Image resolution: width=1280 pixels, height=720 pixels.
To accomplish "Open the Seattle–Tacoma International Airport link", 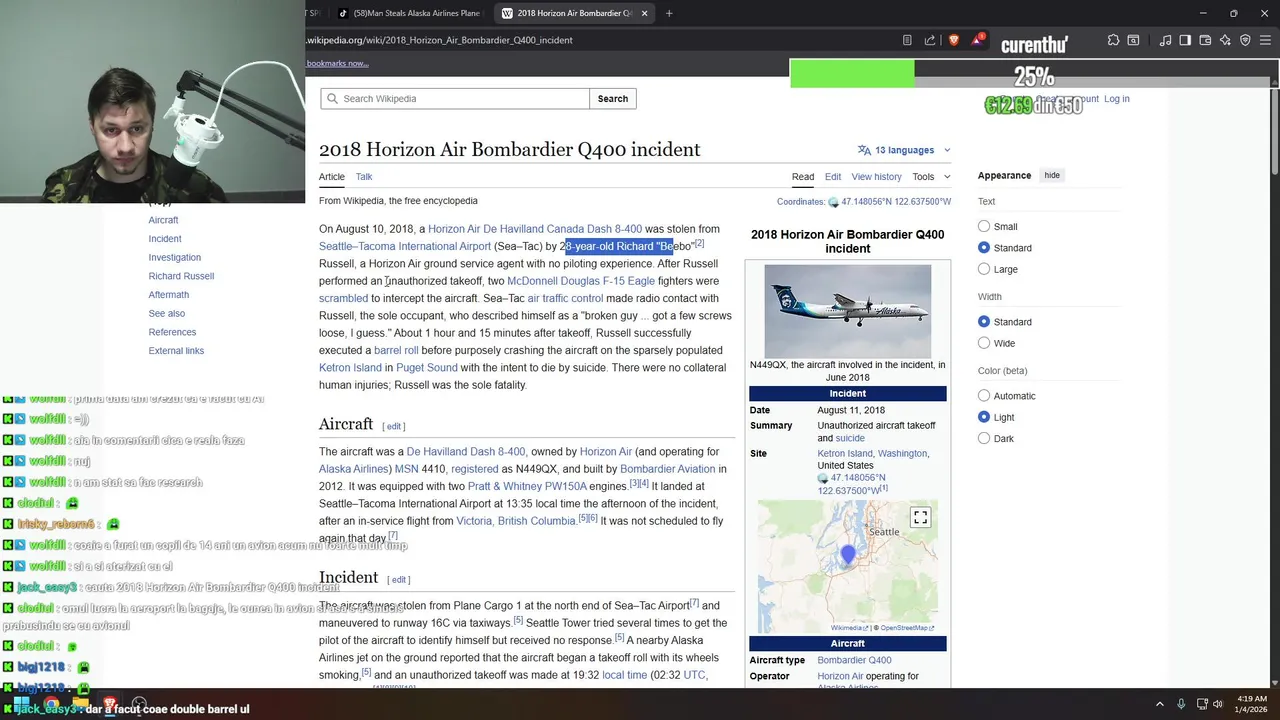I will [405, 246].
